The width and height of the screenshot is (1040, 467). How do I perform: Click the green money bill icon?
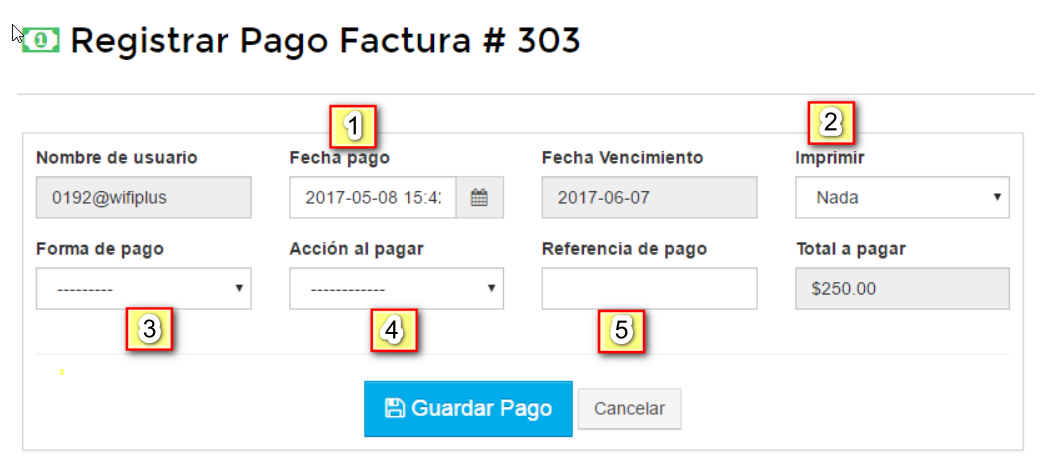41,40
